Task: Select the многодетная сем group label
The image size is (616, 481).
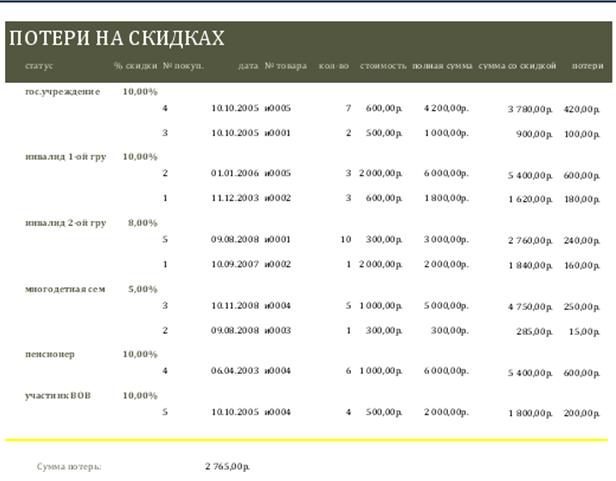Action: pos(65,289)
